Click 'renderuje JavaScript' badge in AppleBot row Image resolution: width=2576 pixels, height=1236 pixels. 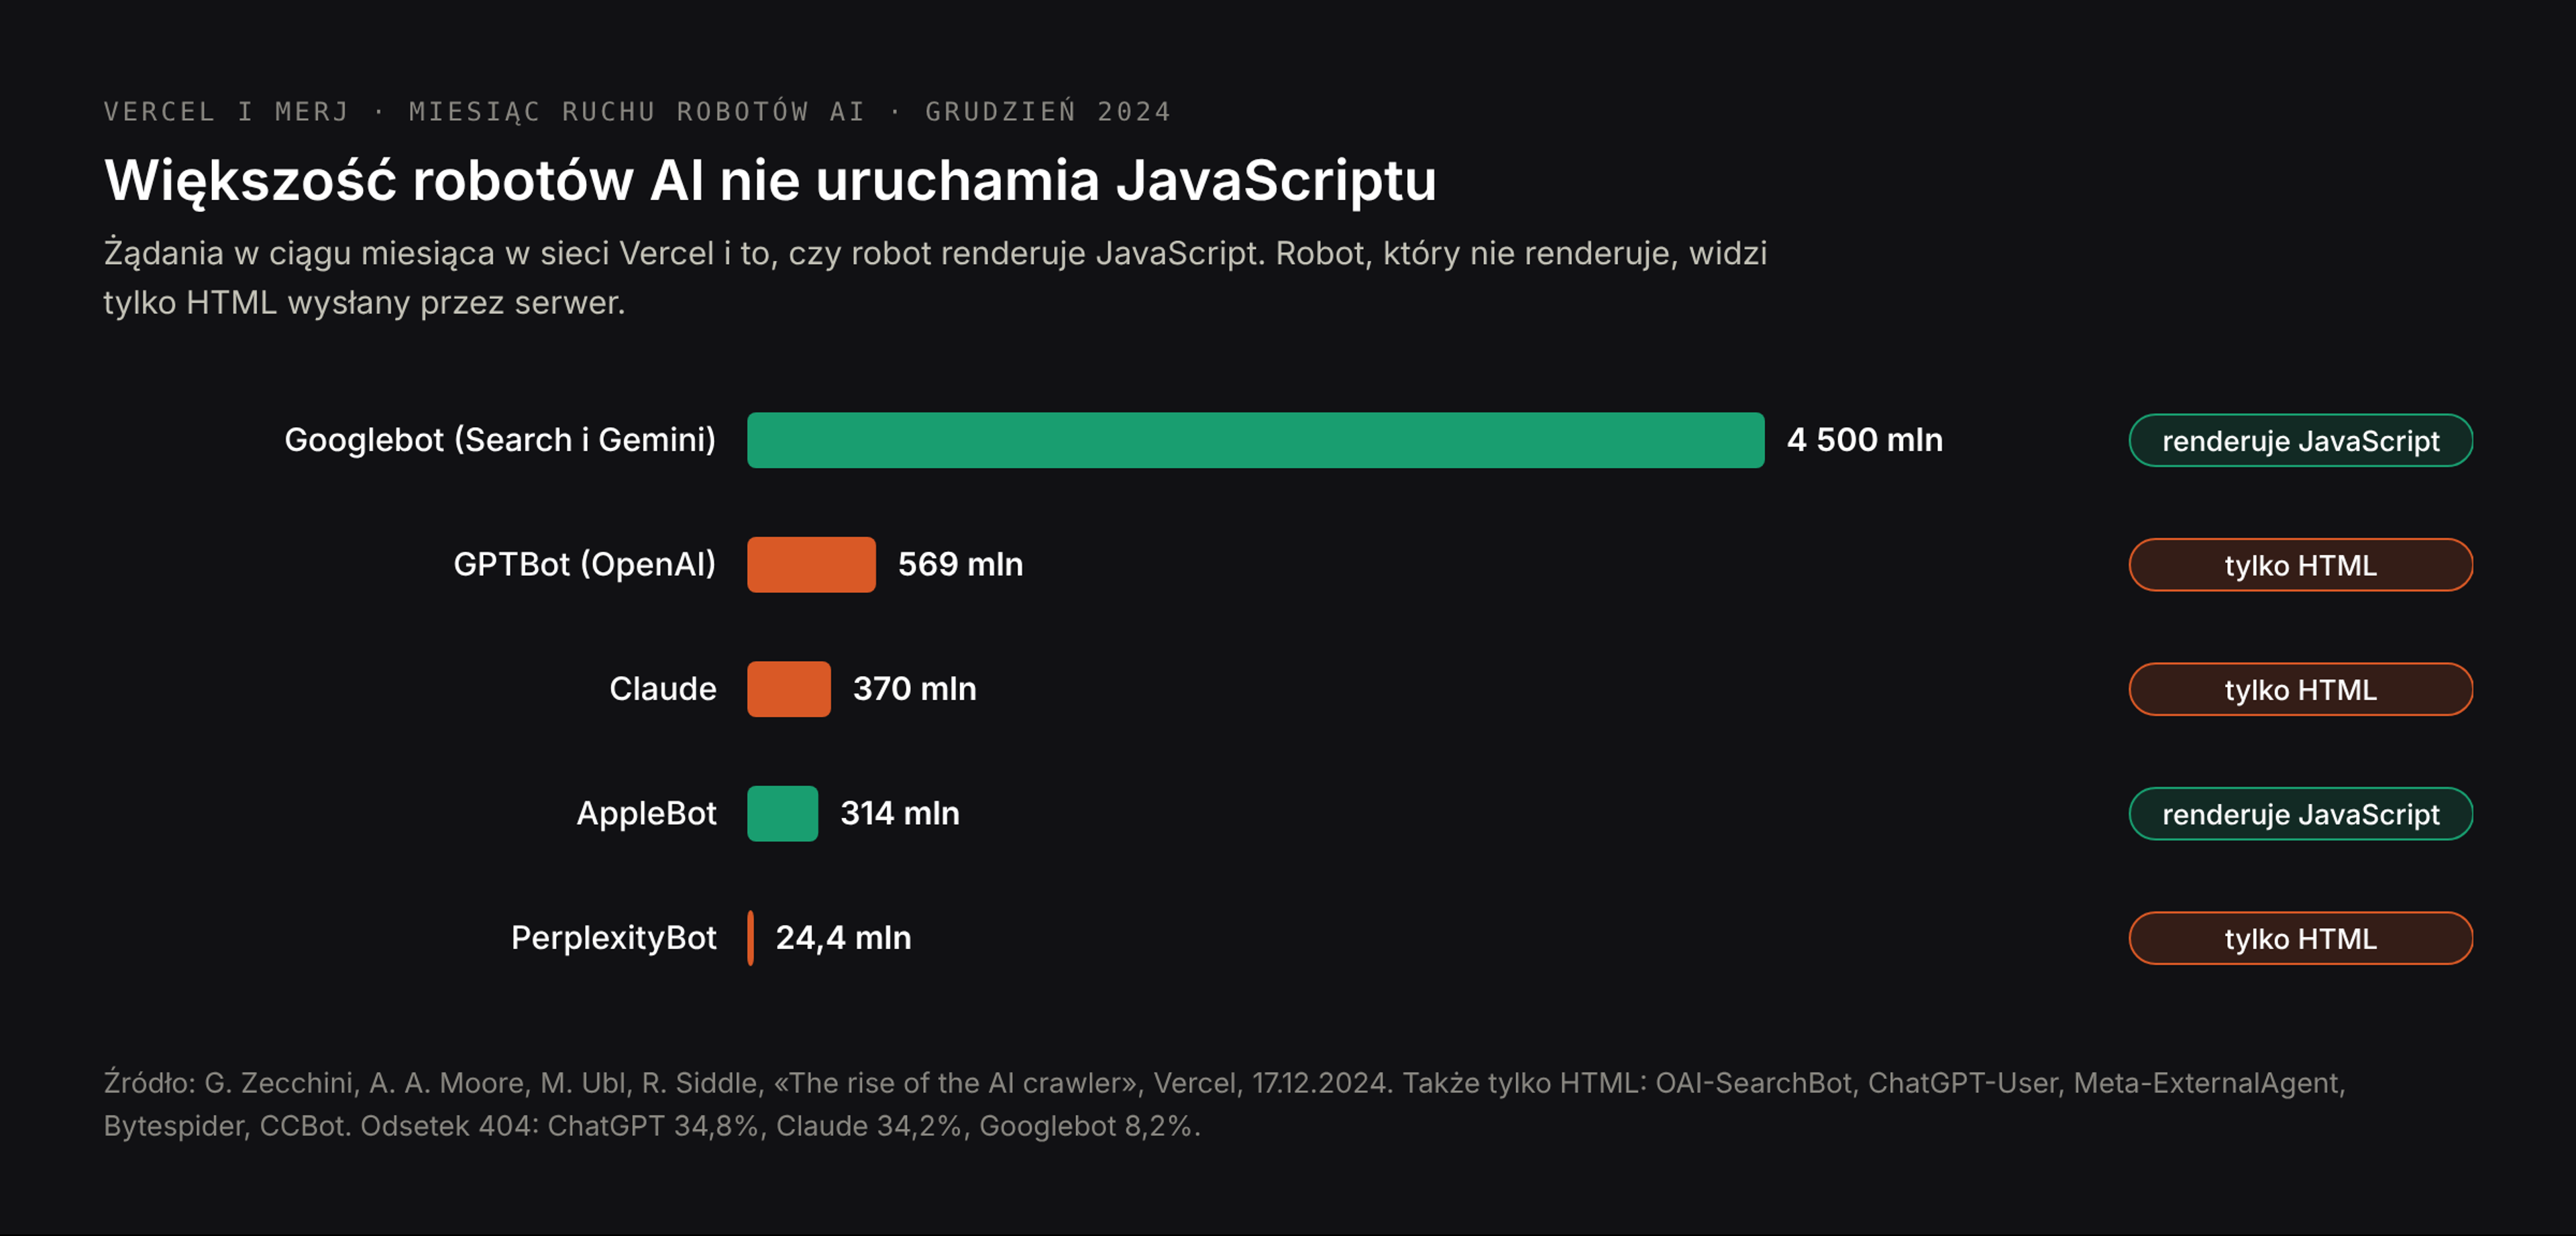[x=2300, y=814]
